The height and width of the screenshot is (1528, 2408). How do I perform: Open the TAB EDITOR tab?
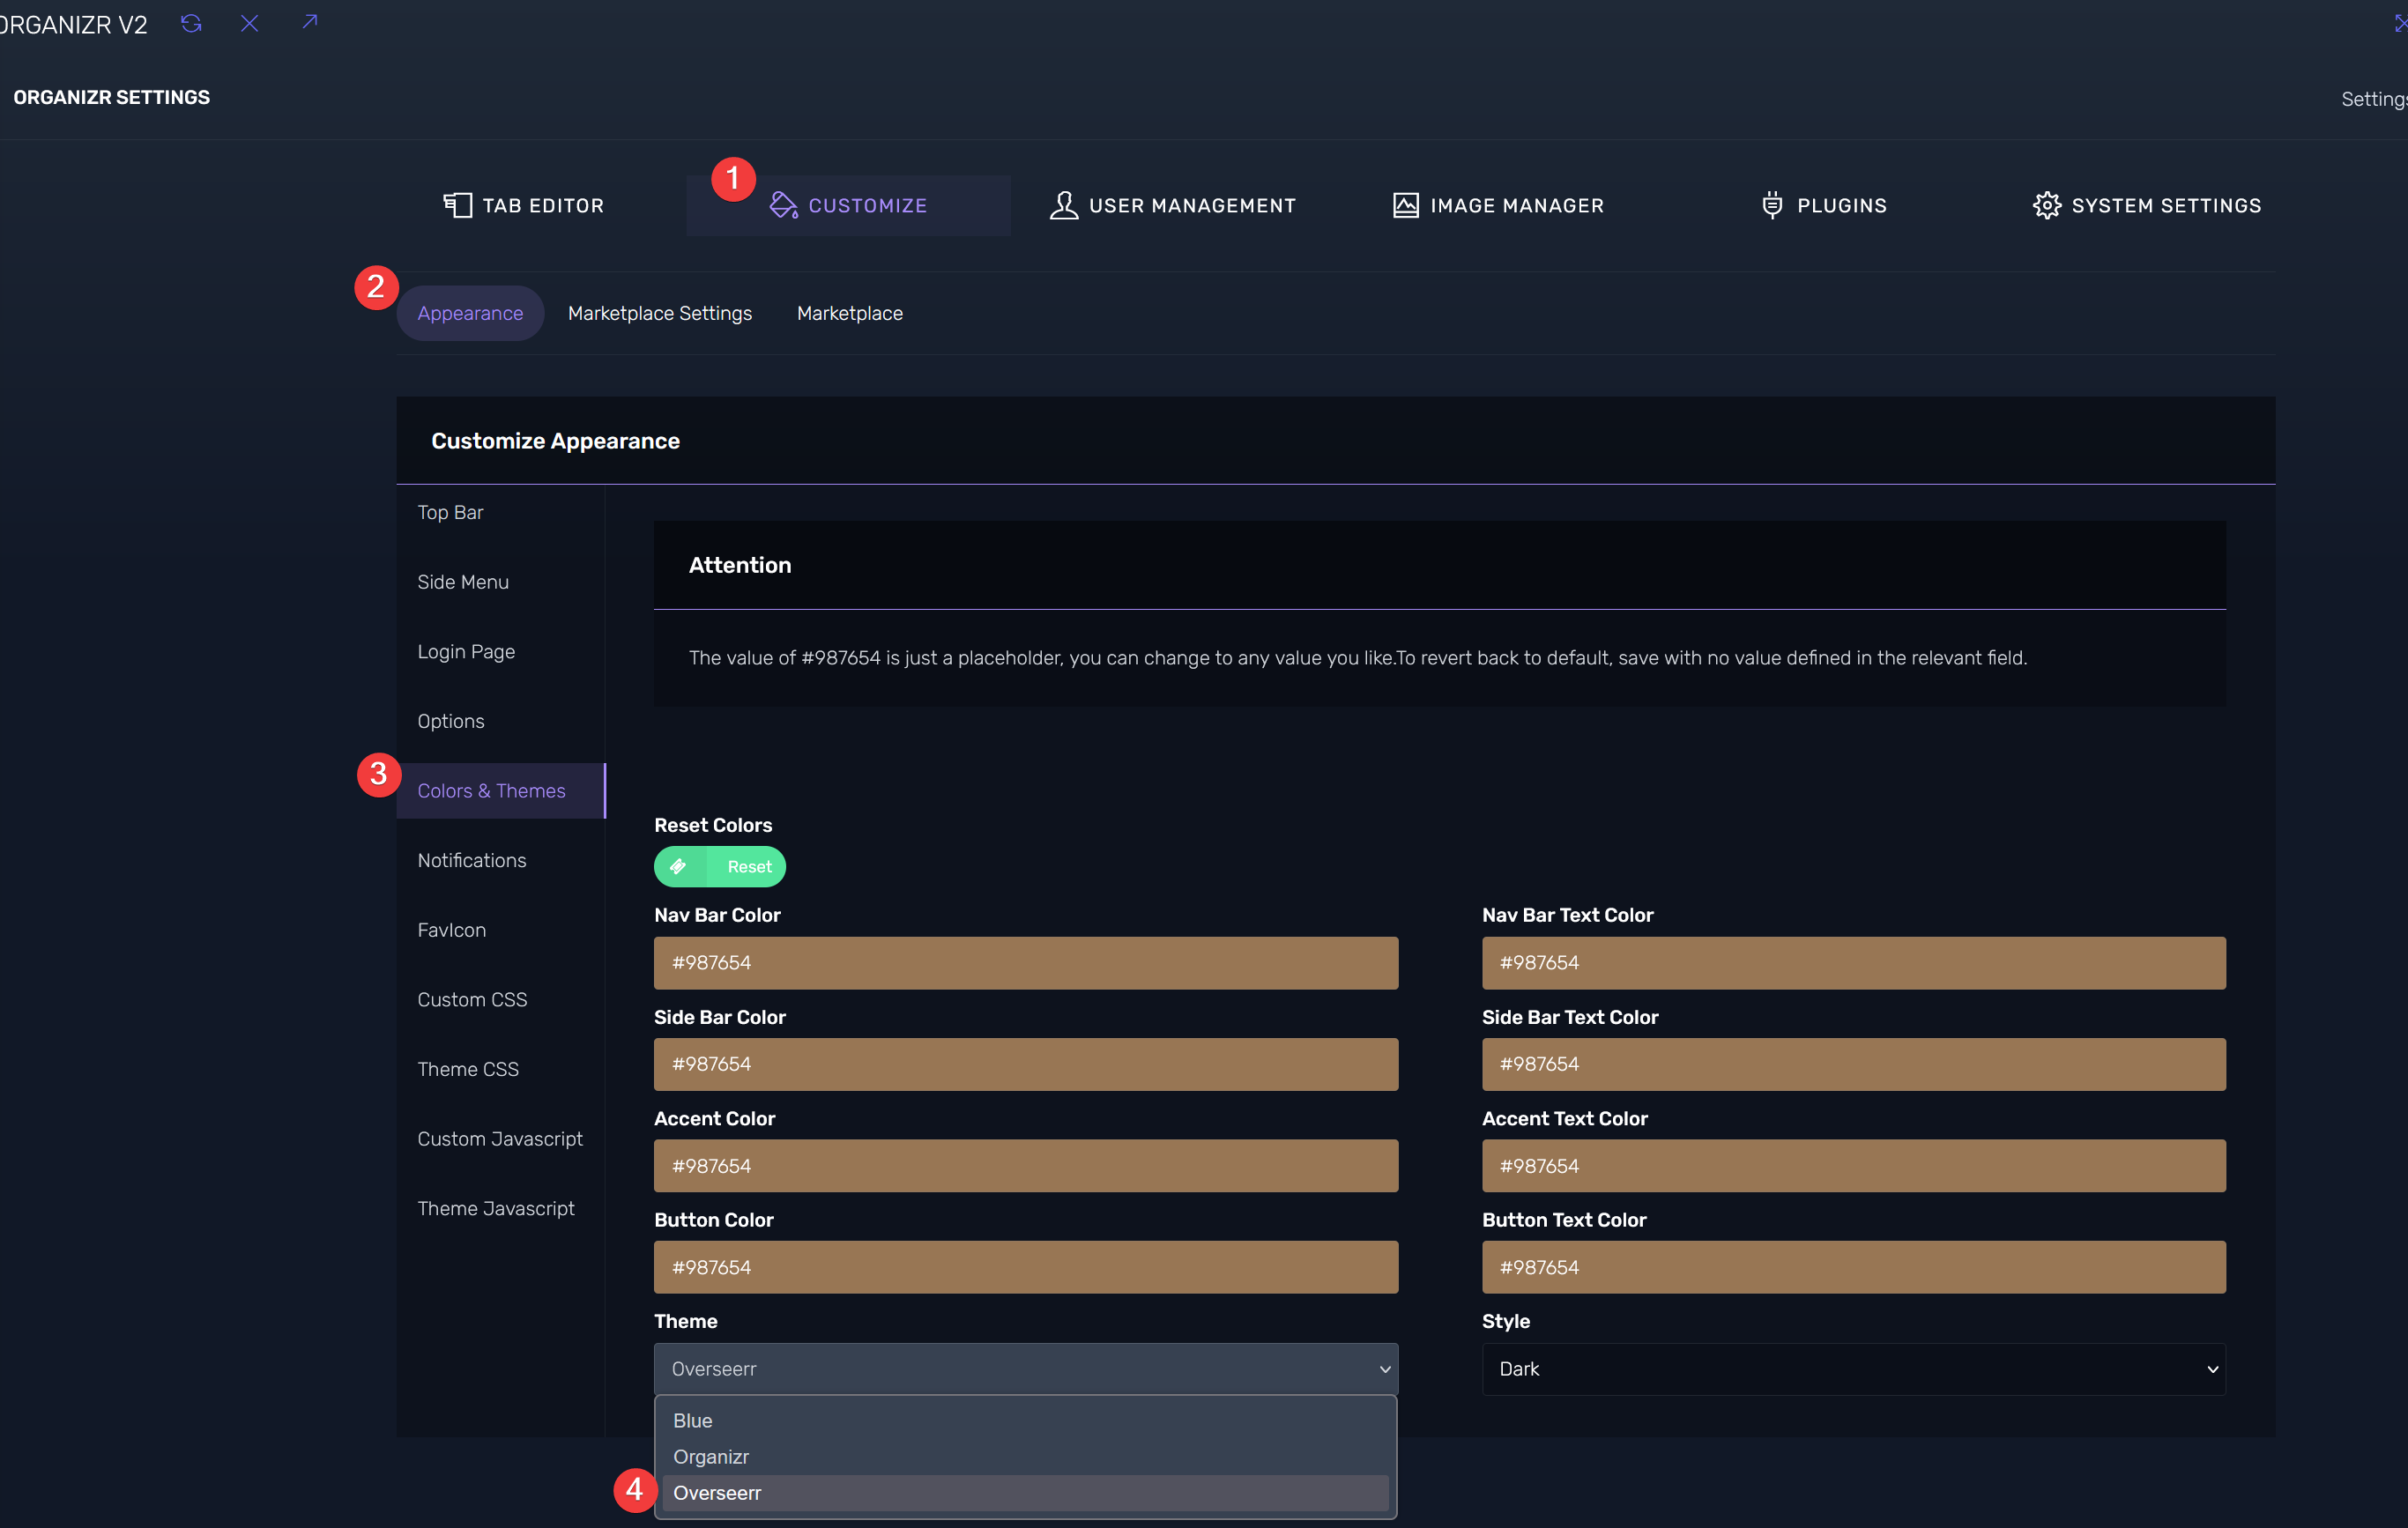coord(524,205)
